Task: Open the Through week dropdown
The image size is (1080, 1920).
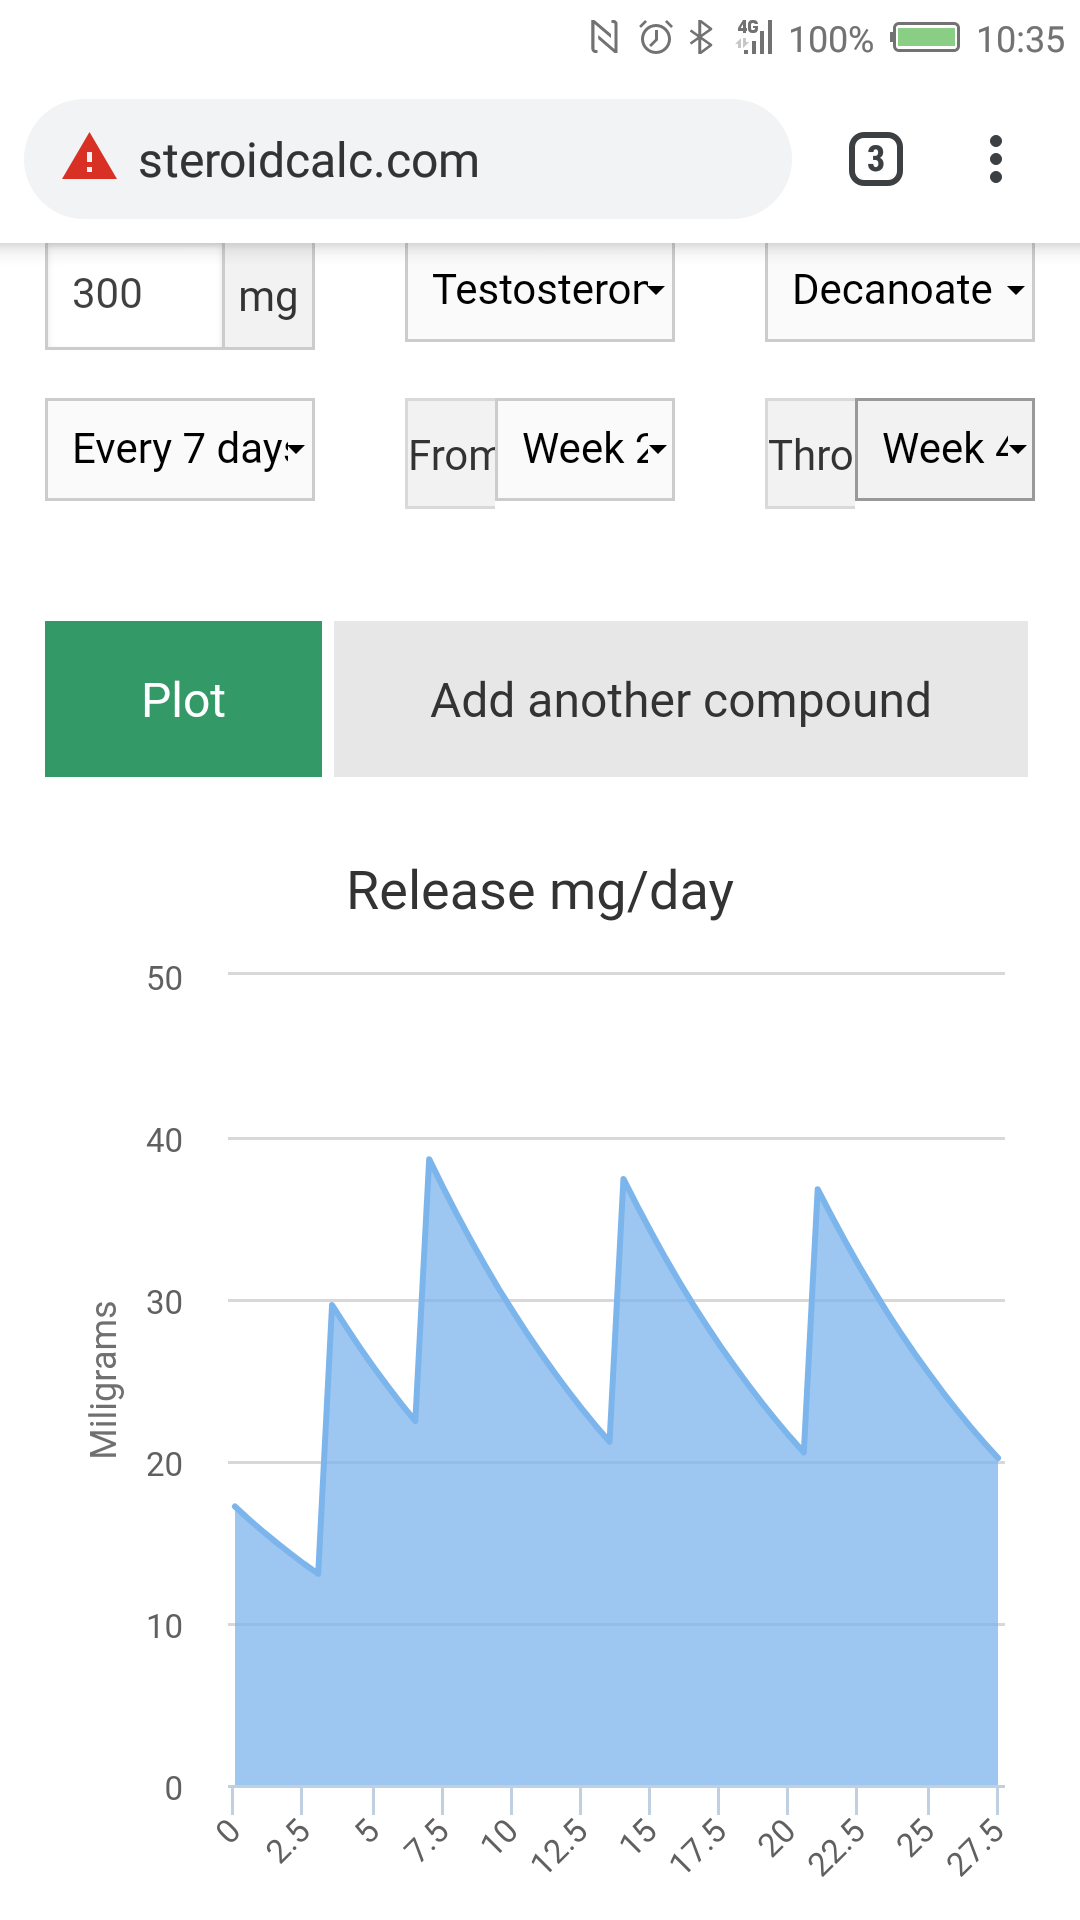Action: coord(945,449)
